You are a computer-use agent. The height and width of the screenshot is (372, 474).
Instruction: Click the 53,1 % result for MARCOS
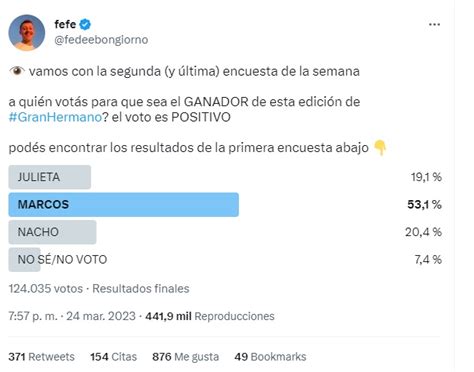coord(424,205)
